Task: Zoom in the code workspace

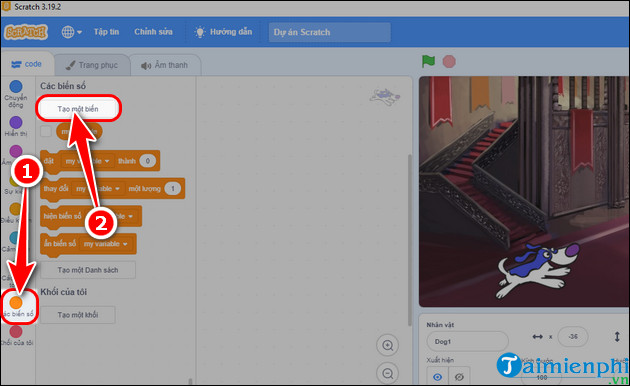Action: [x=387, y=345]
